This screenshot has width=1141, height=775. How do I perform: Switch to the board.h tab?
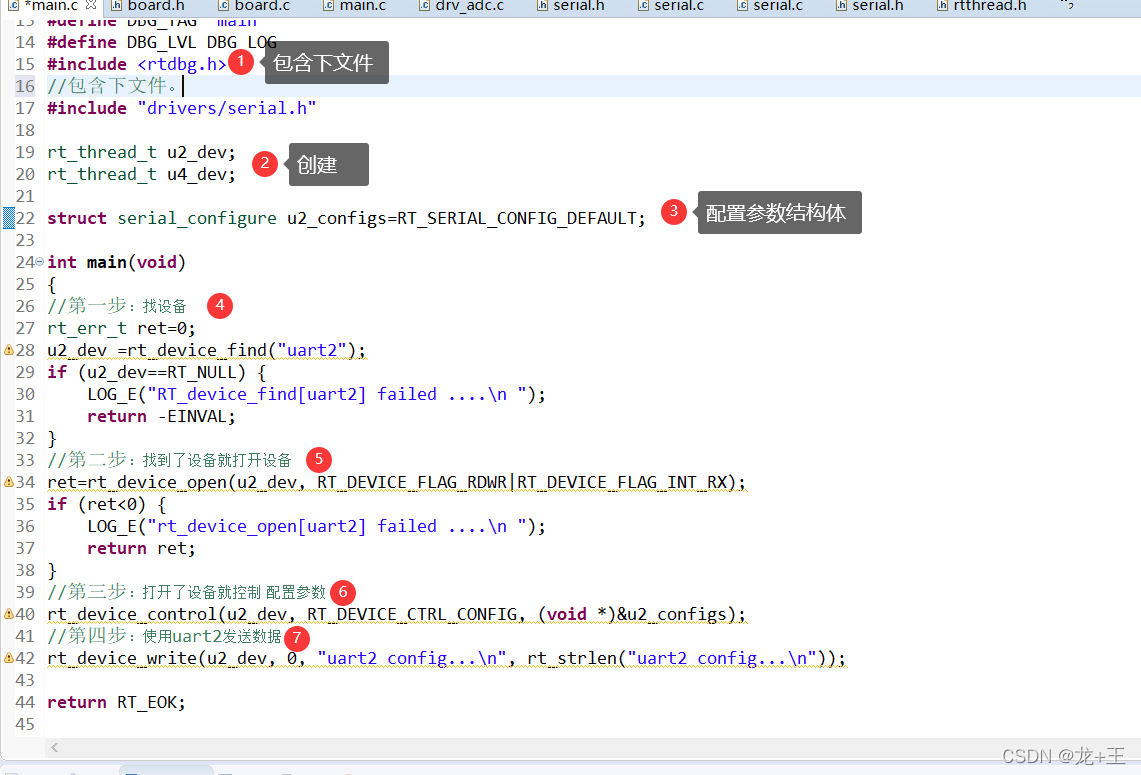(x=148, y=6)
